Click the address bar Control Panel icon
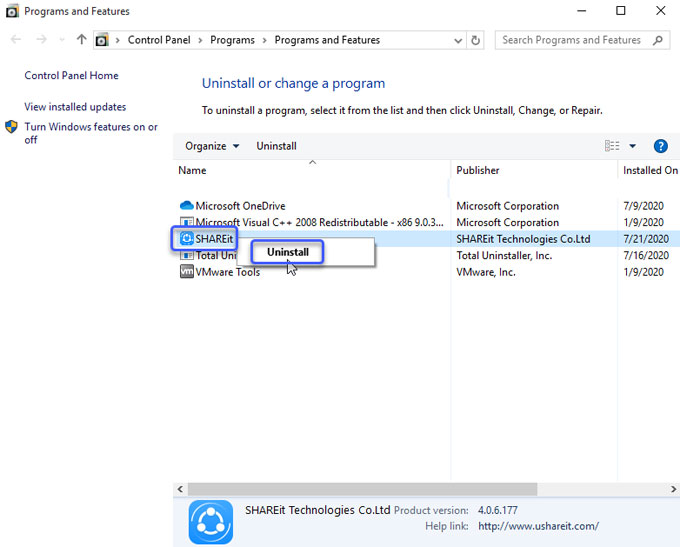Viewport: 680px width, 547px height. click(x=101, y=40)
